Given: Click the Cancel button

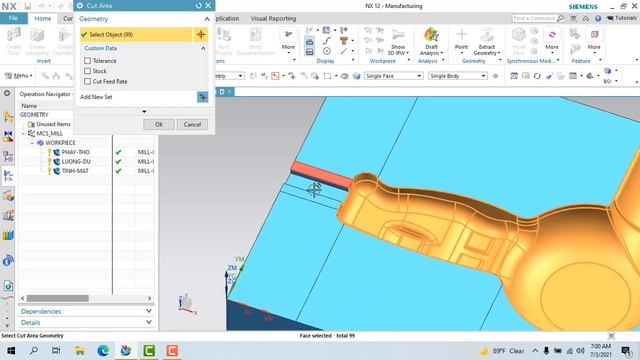Looking at the screenshot, I should (x=192, y=124).
